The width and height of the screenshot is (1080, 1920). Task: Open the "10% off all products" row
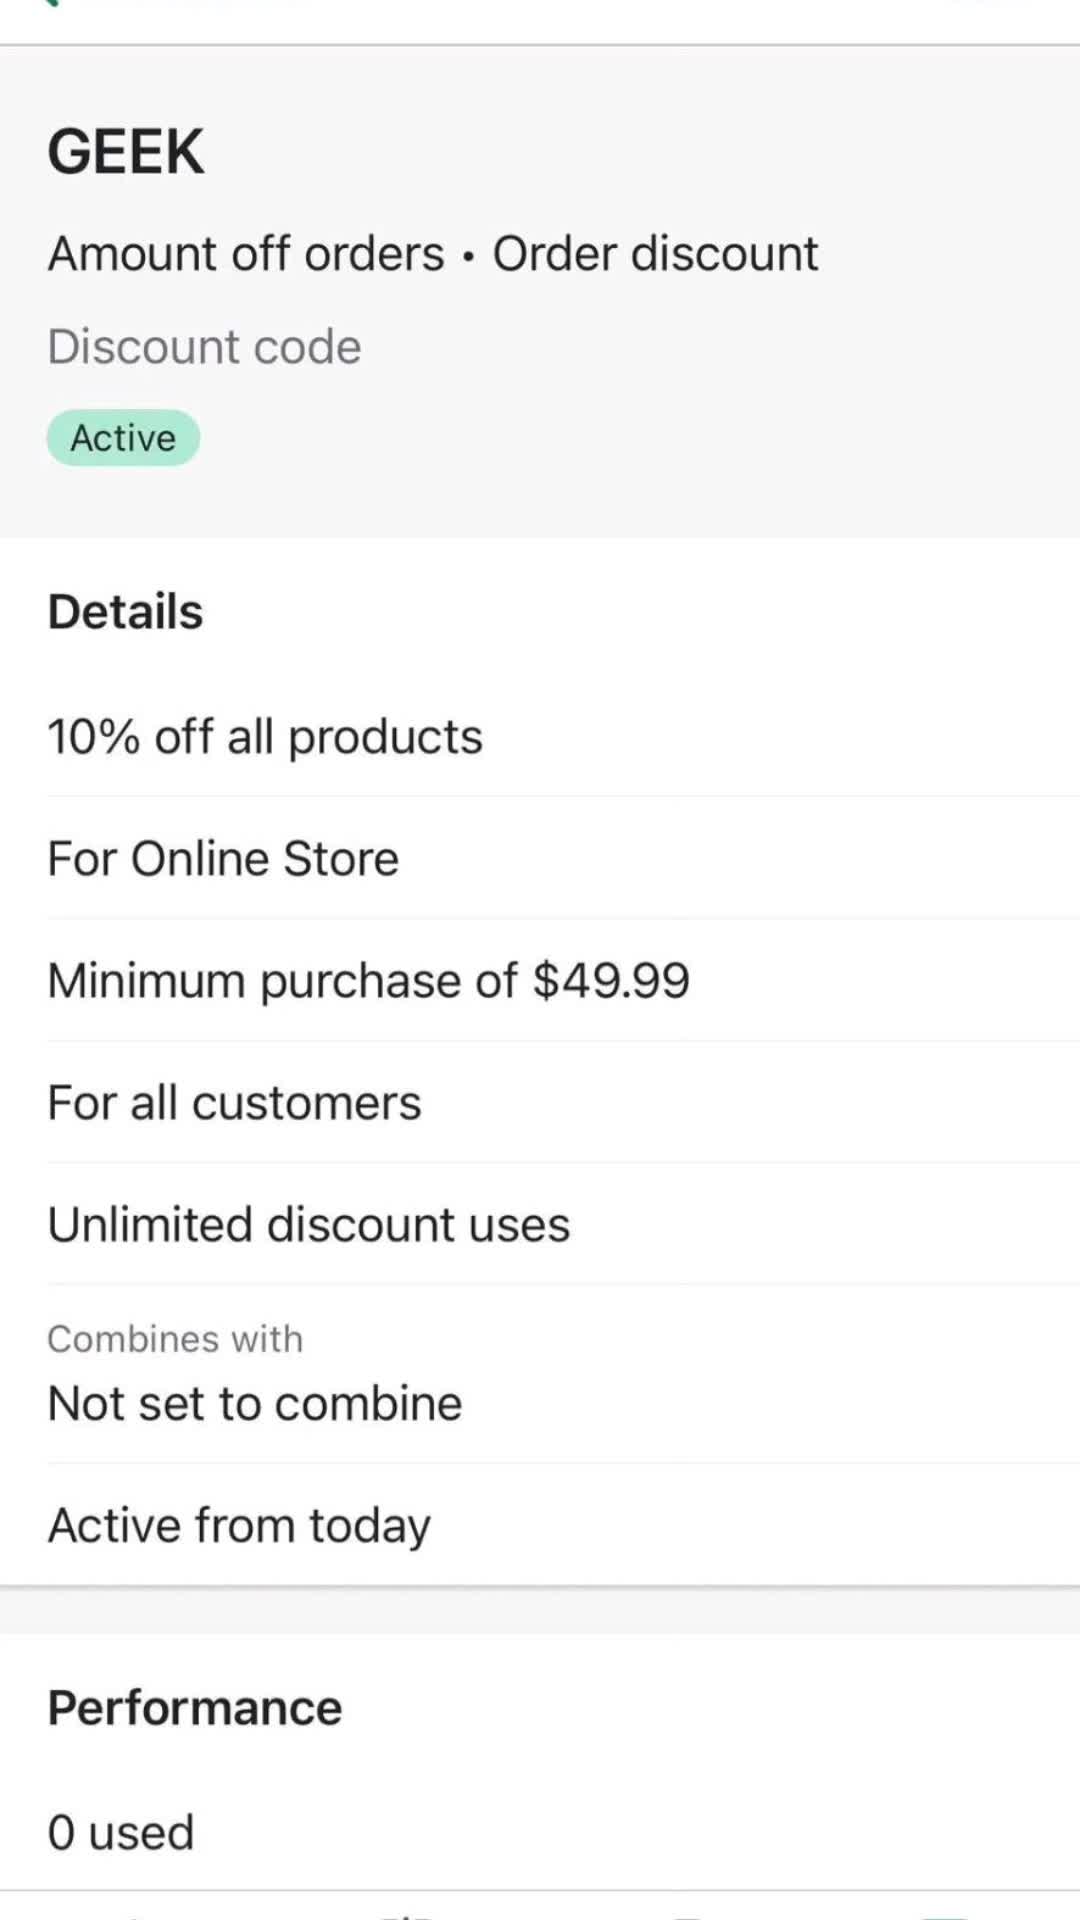[265, 737]
